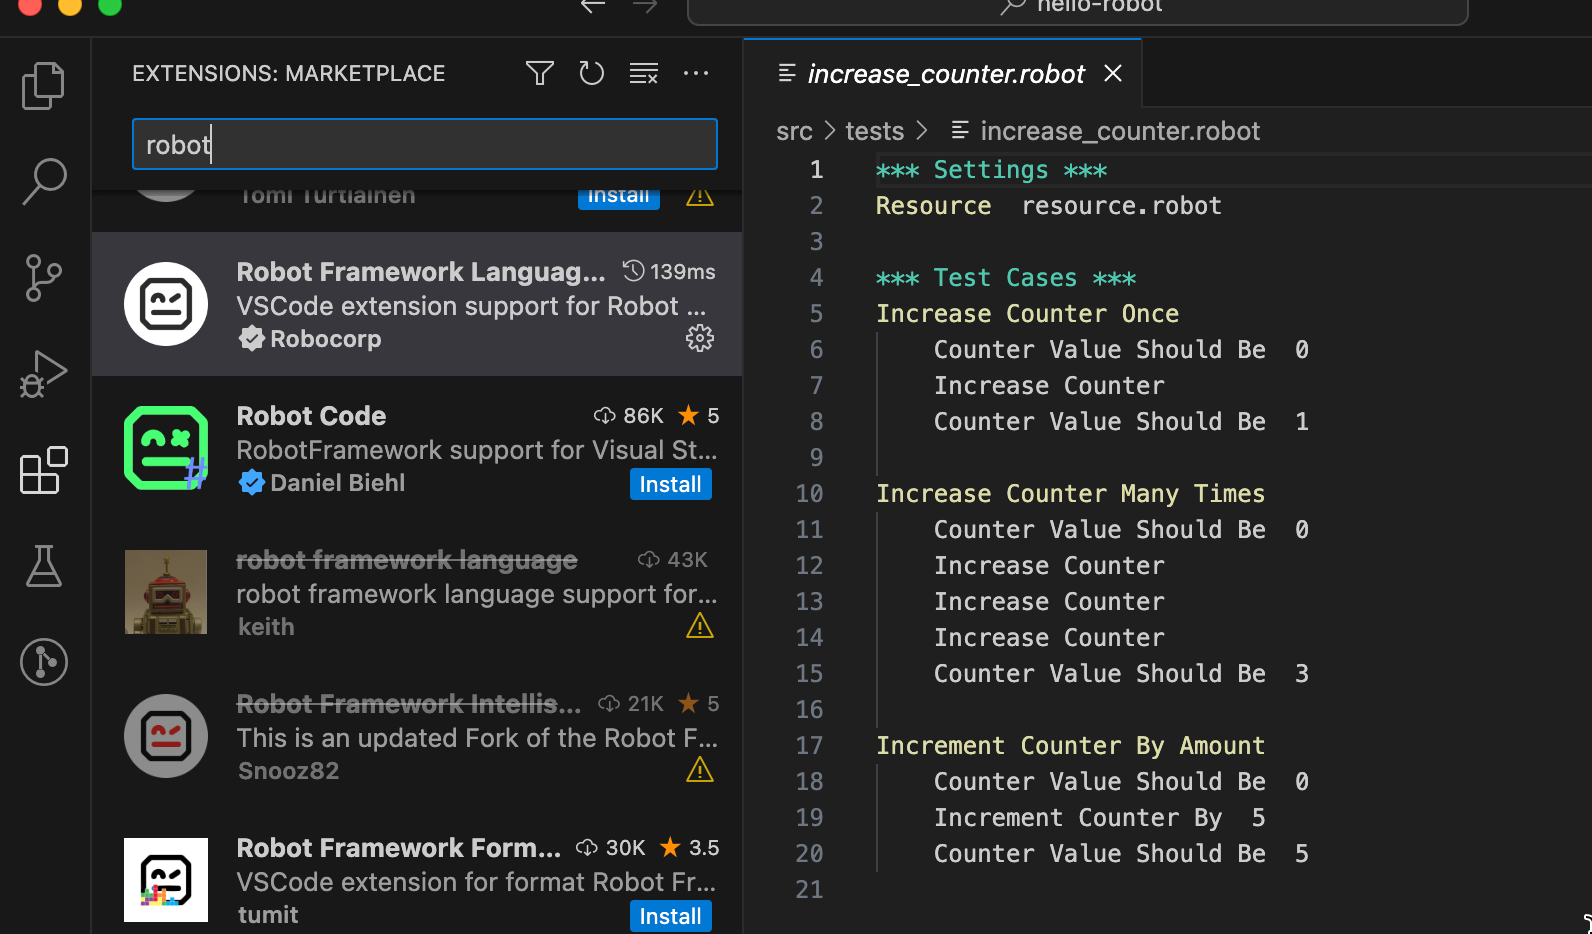Open Views and More Actions ellipsis menu
This screenshot has width=1592, height=934.
point(696,73)
